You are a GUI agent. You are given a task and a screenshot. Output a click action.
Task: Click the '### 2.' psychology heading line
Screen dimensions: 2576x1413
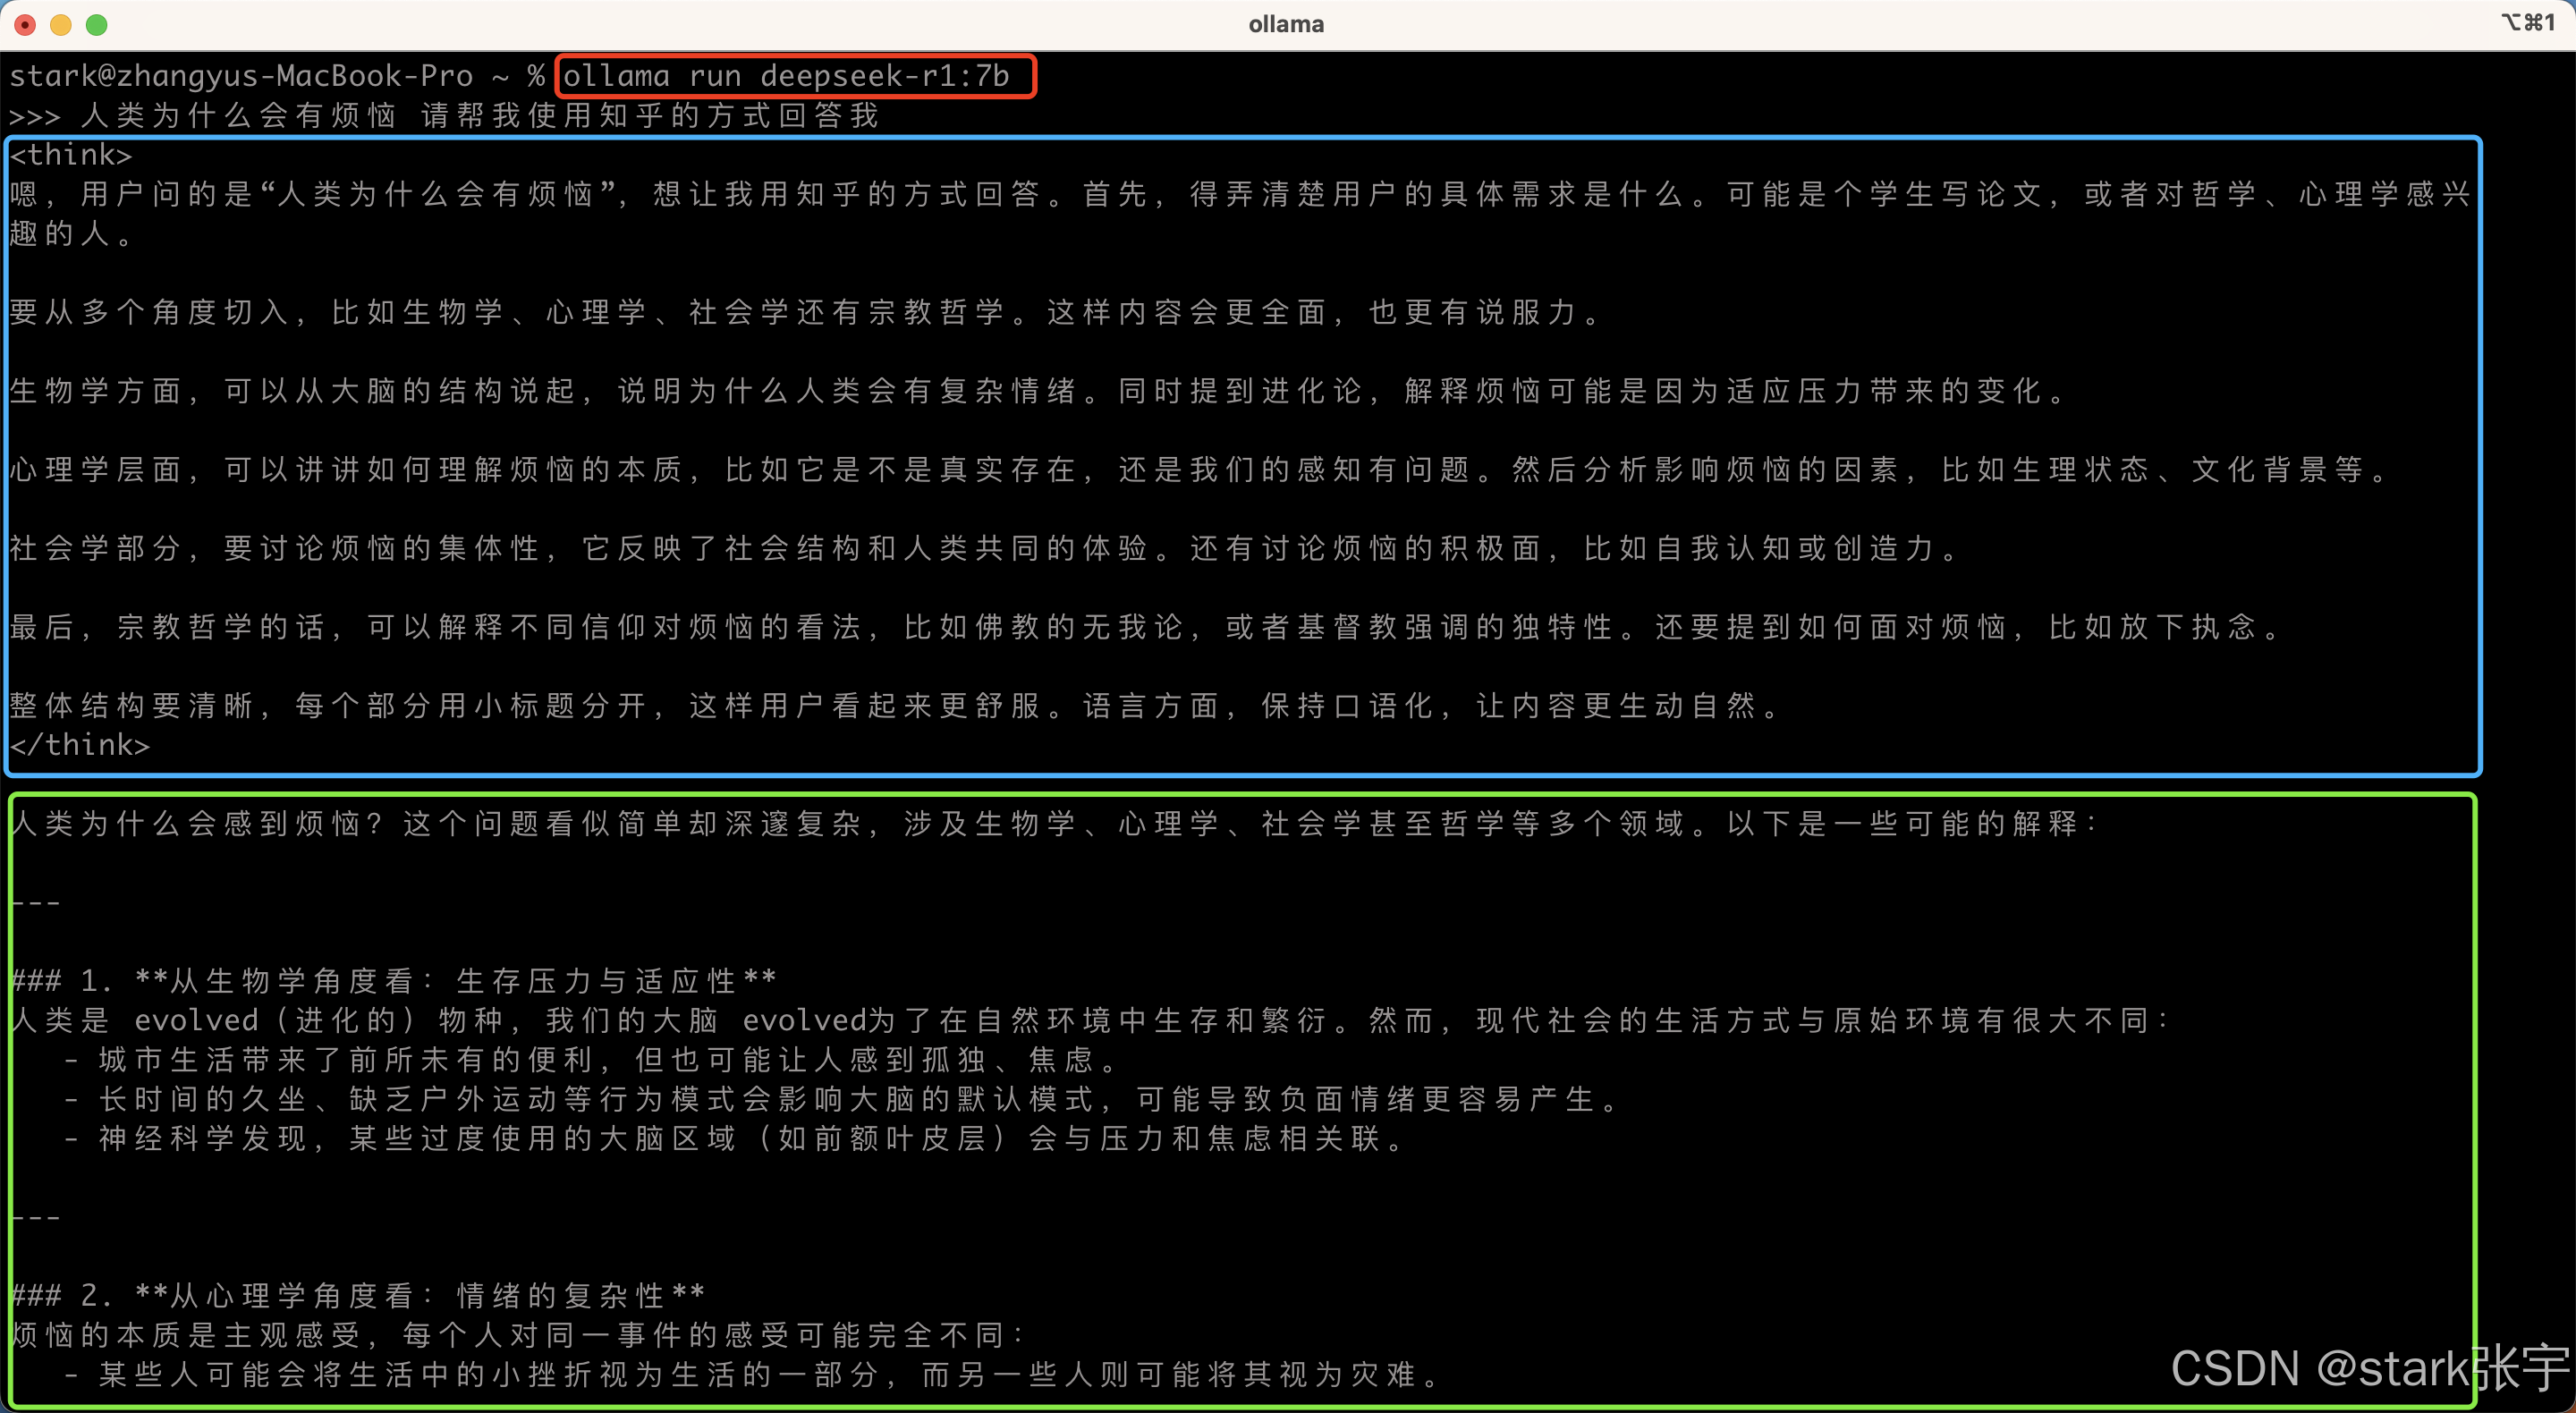point(360,1296)
